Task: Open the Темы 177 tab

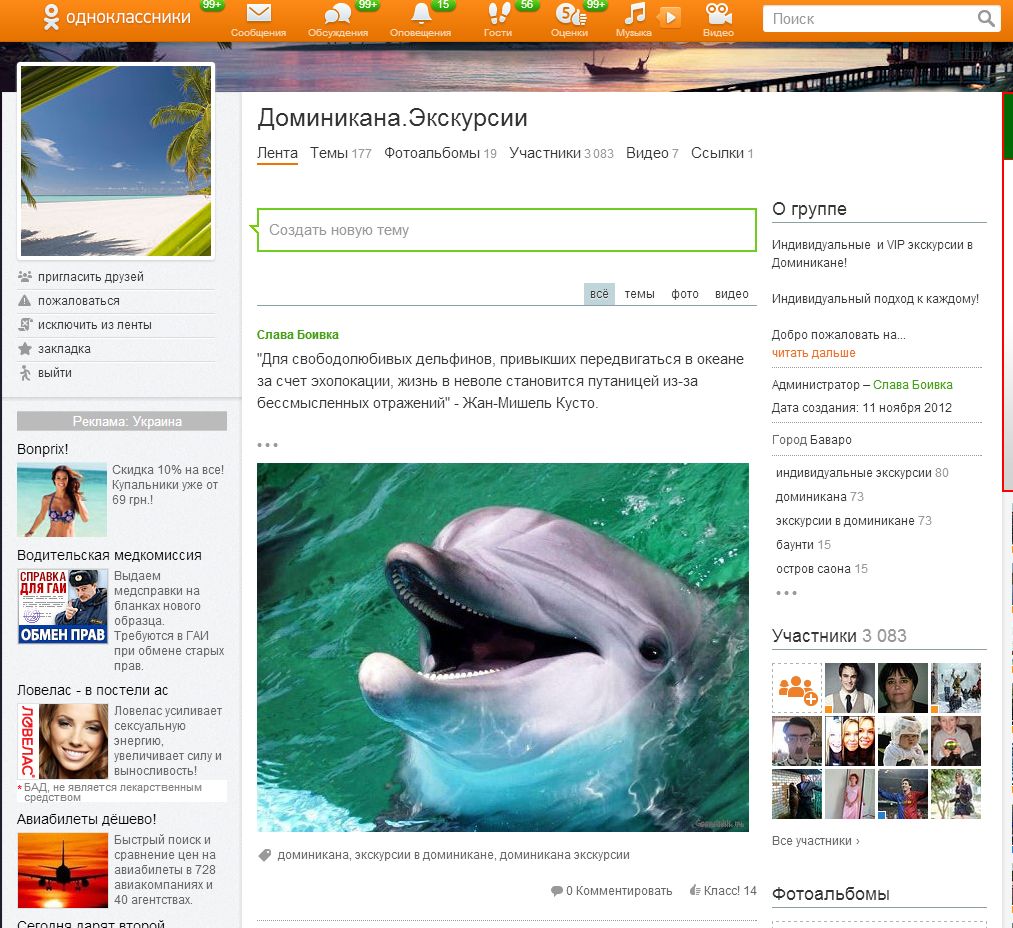Action: point(340,153)
